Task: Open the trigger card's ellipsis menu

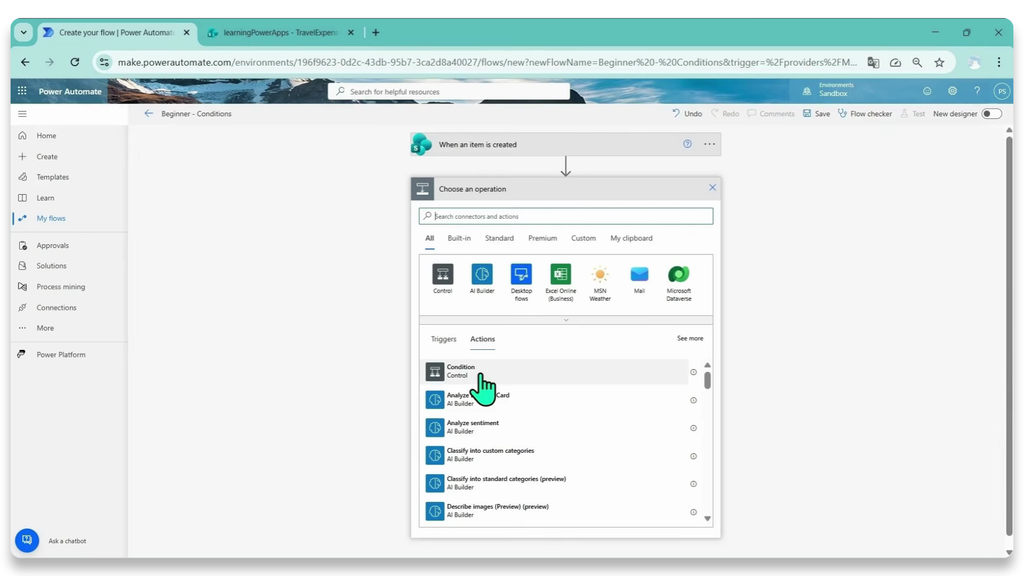Action: (709, 144)
